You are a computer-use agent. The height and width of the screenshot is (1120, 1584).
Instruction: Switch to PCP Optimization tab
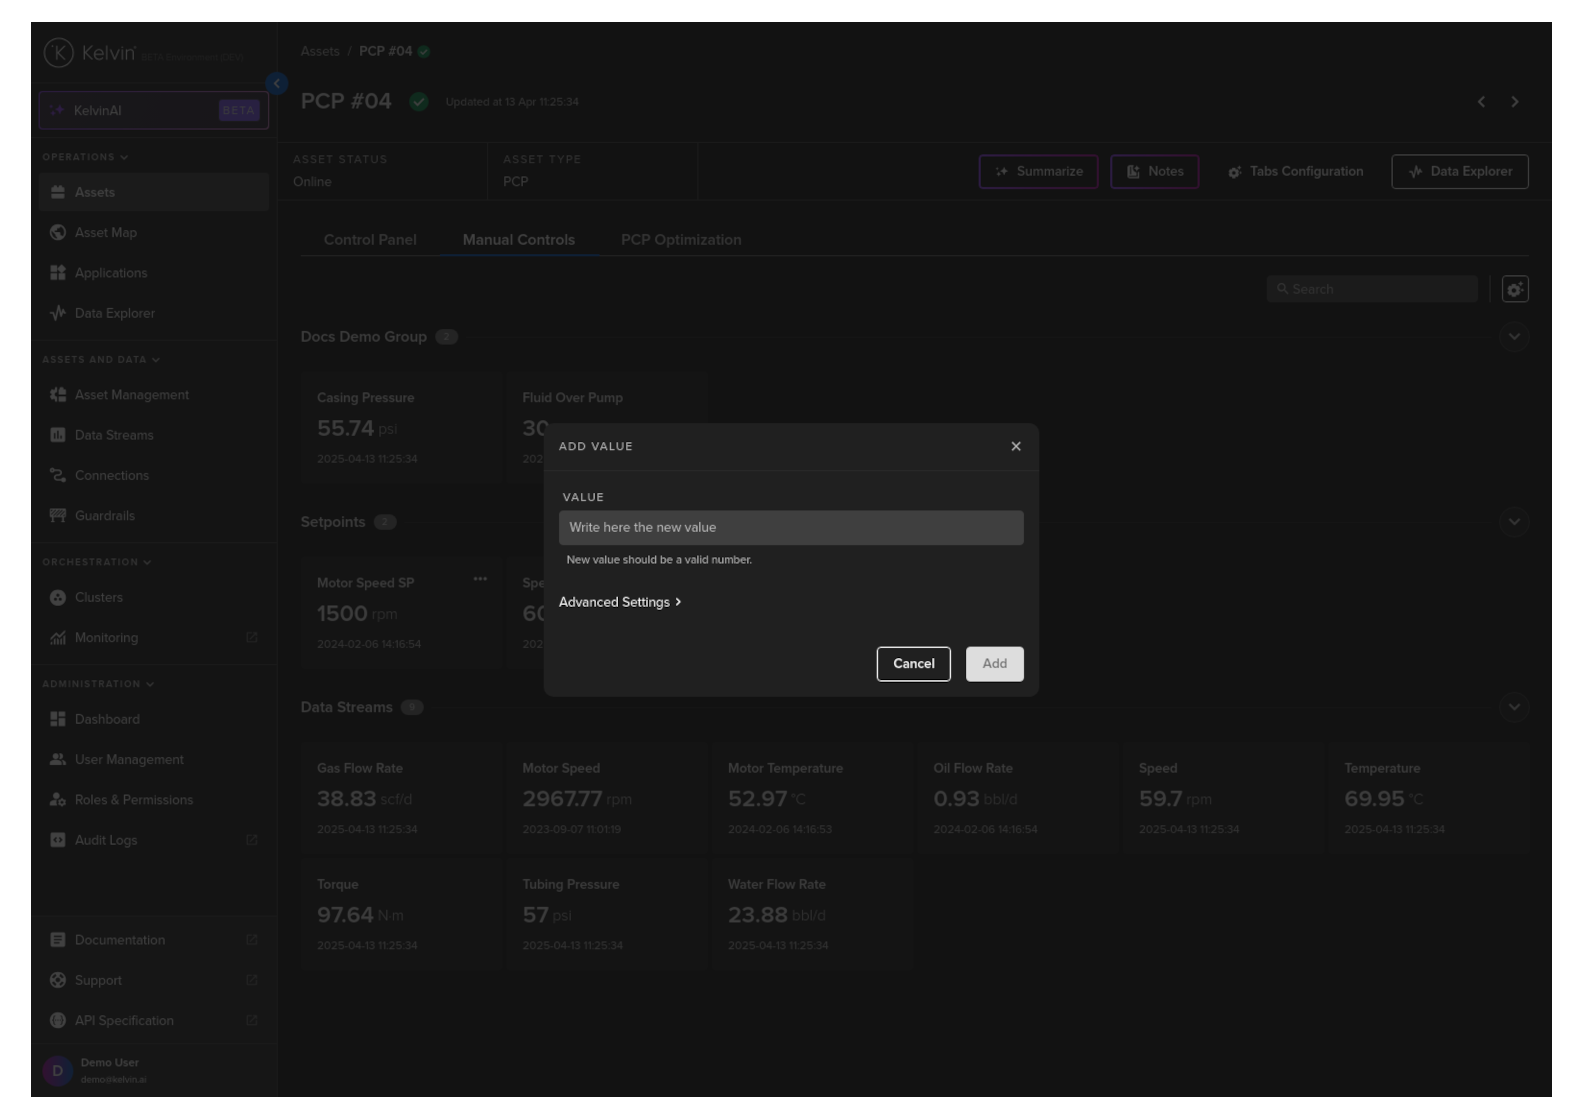pos(680,240)
